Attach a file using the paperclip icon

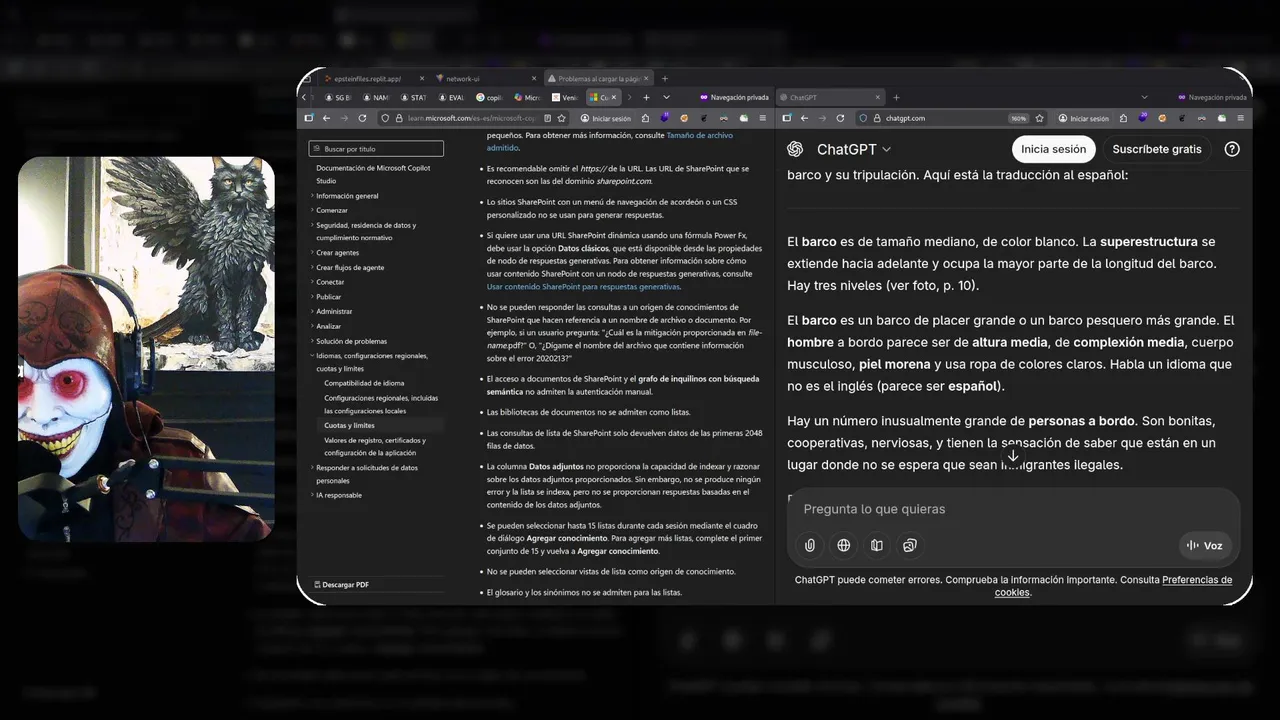click(810, 545)
